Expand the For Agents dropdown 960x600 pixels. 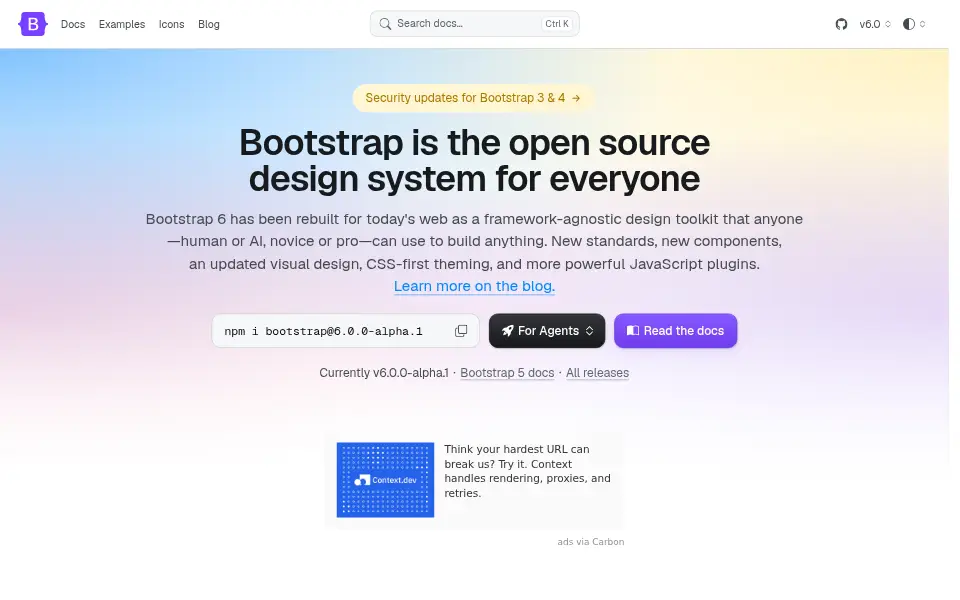pyautogui.click(x=547, y=331)
